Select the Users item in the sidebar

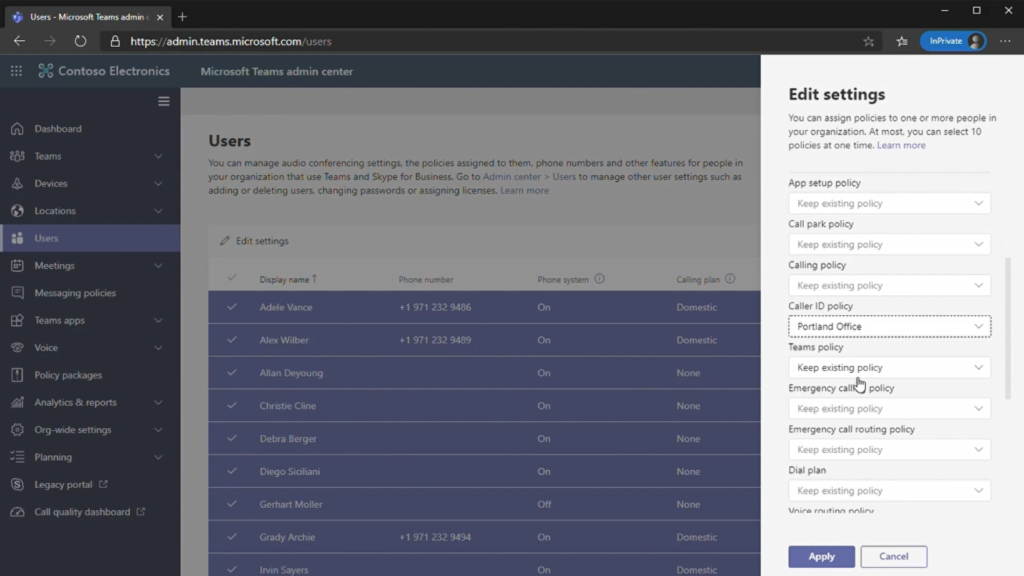[x=90, y=238]
